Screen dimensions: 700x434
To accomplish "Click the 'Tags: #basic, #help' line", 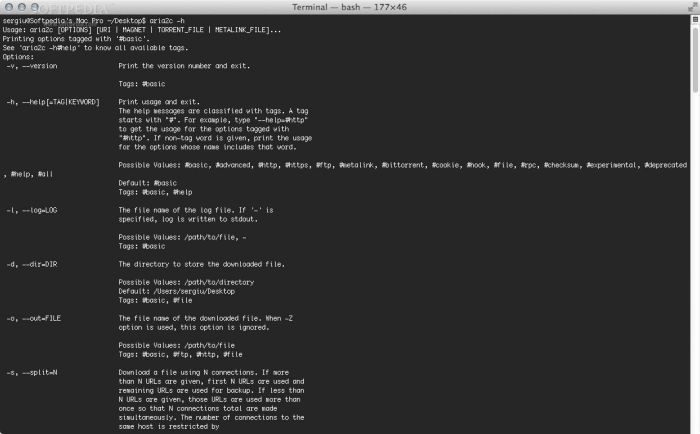I will (155, 192).
